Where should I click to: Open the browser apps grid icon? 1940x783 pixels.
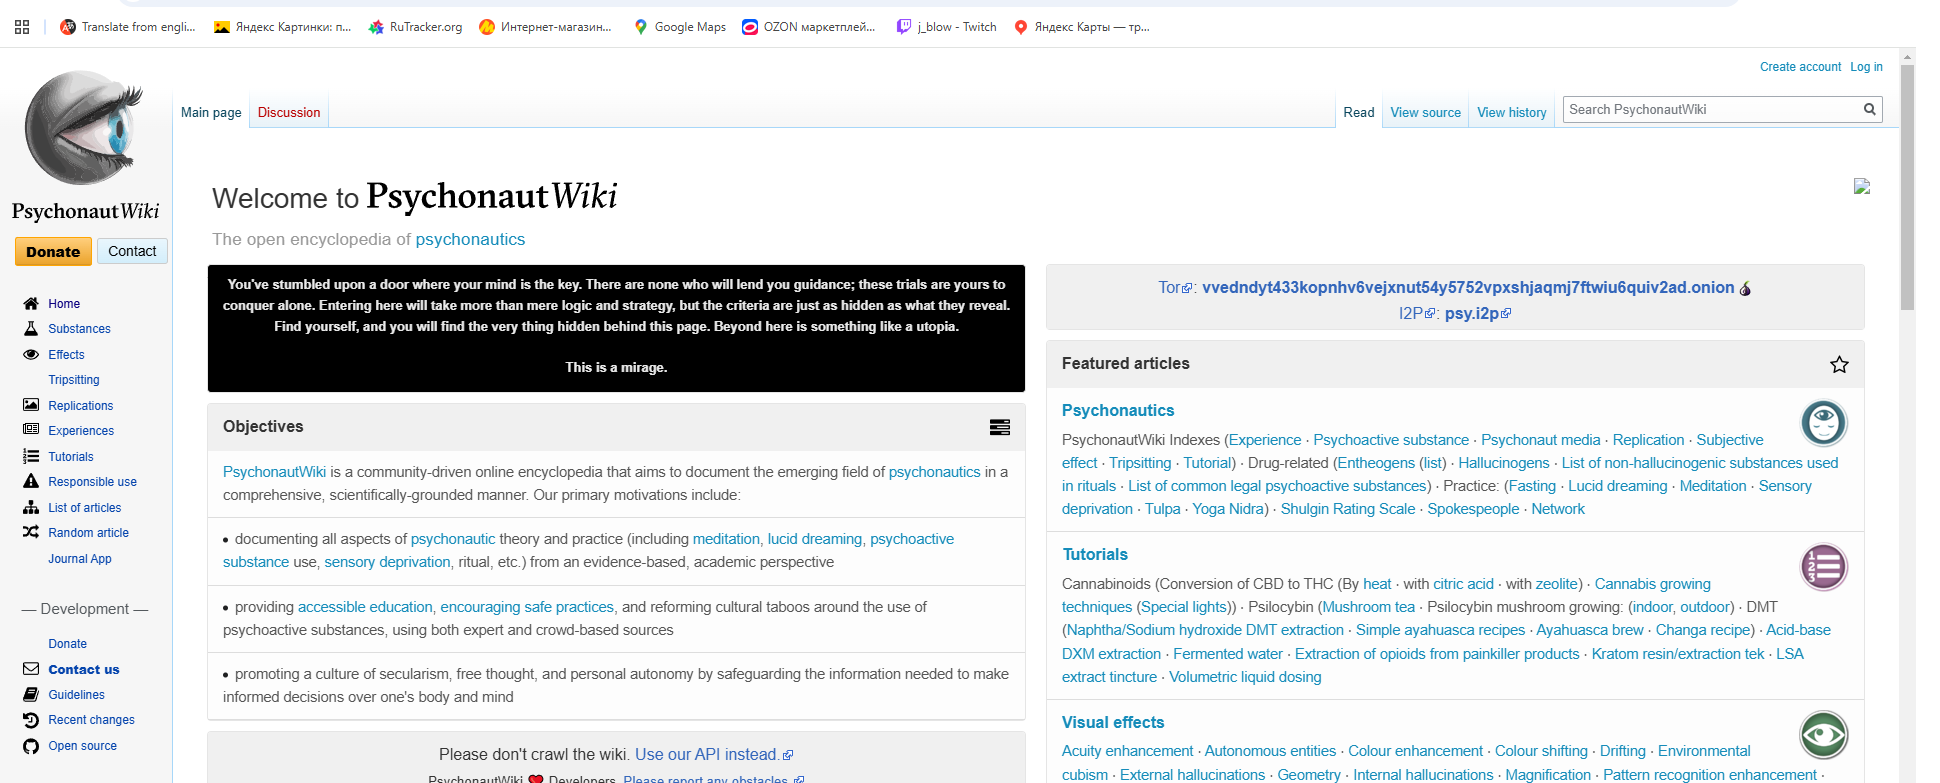tap(22, 27)
